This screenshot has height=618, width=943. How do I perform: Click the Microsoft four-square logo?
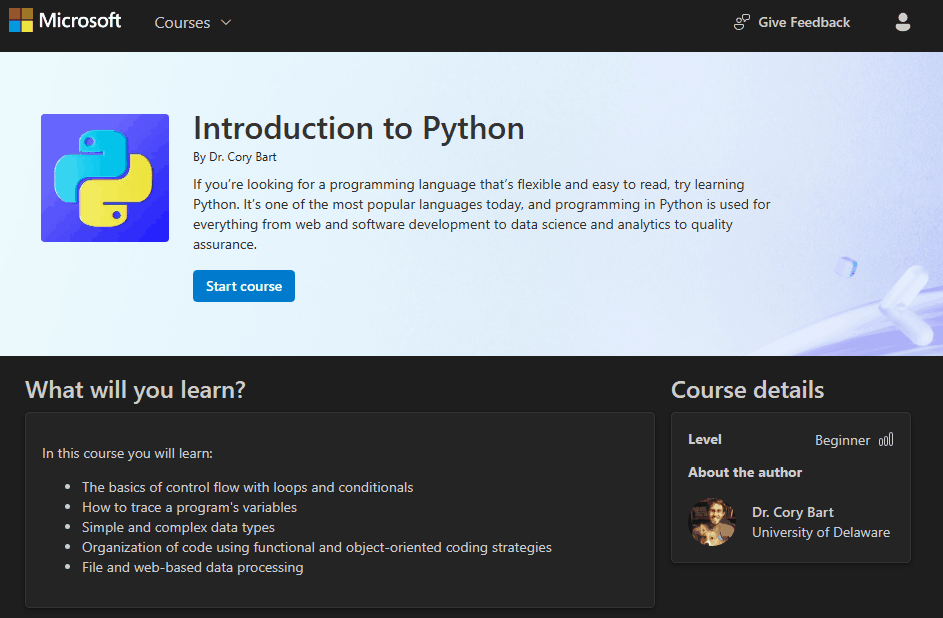pos(21,21)
